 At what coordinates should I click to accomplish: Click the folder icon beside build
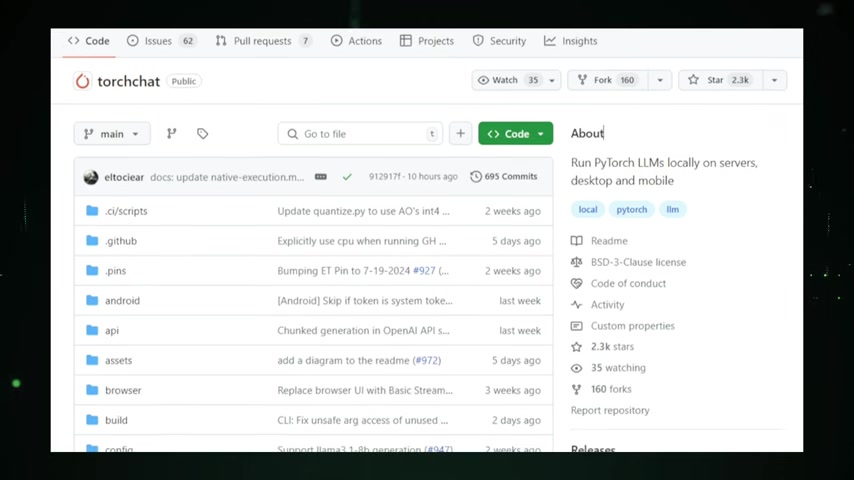(92, 420)
